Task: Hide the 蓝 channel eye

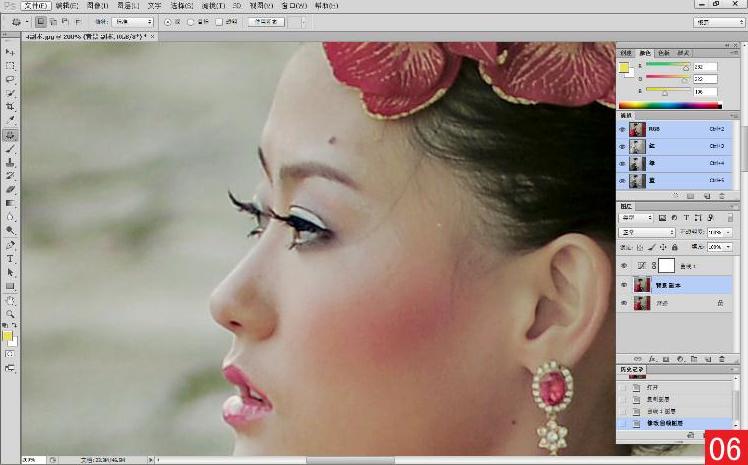Action: pyautogui.click(x=622, y=181)
